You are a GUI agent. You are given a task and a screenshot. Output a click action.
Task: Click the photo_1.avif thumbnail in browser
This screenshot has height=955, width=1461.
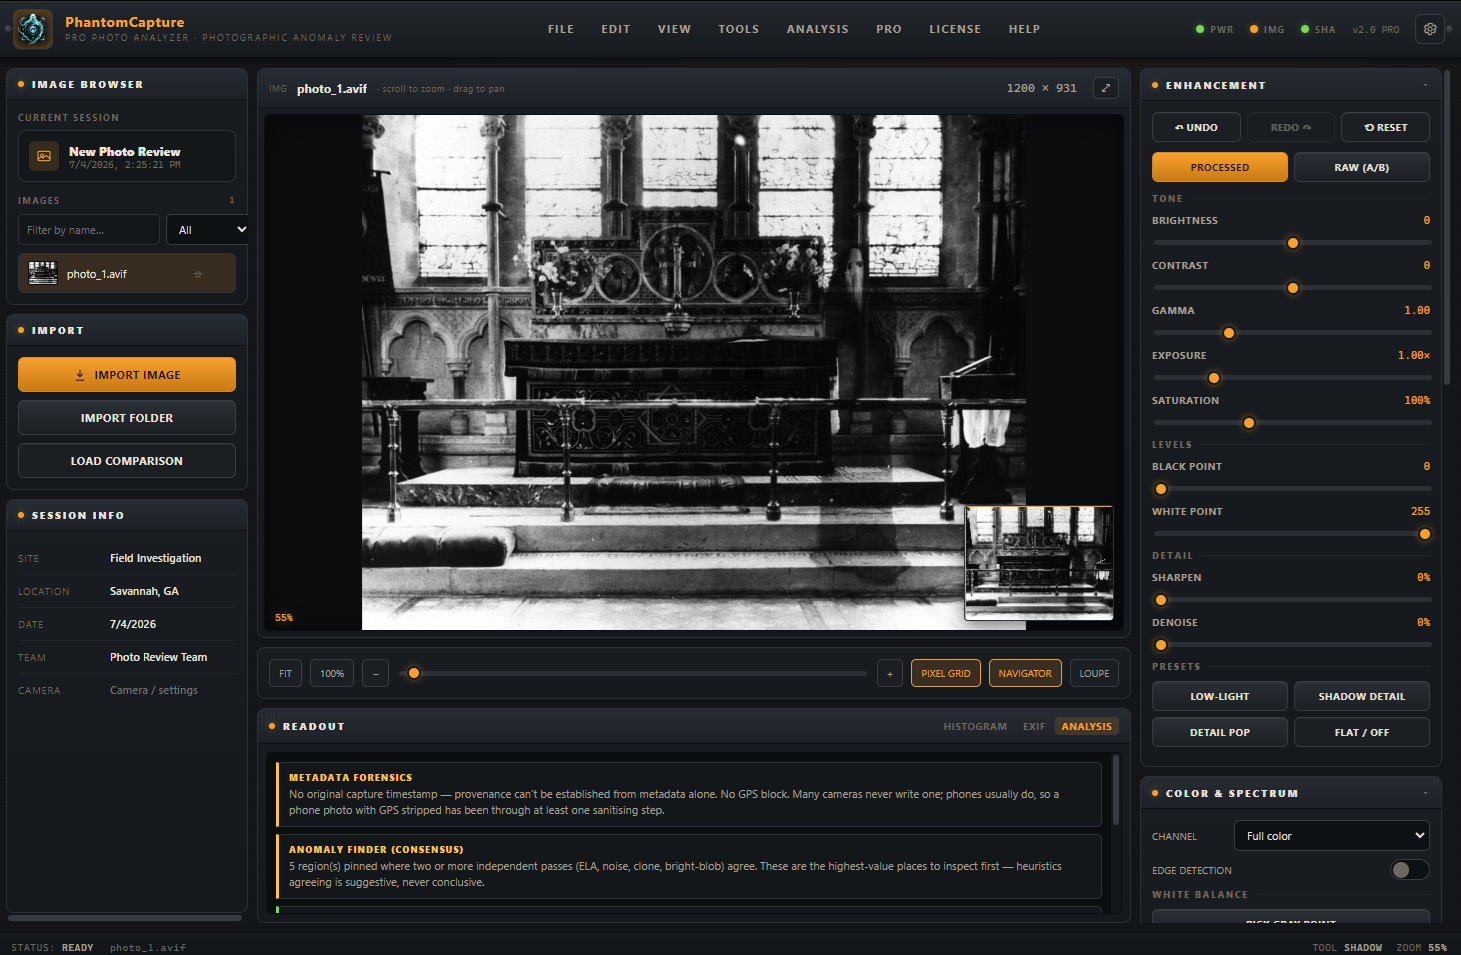[43, 273]
